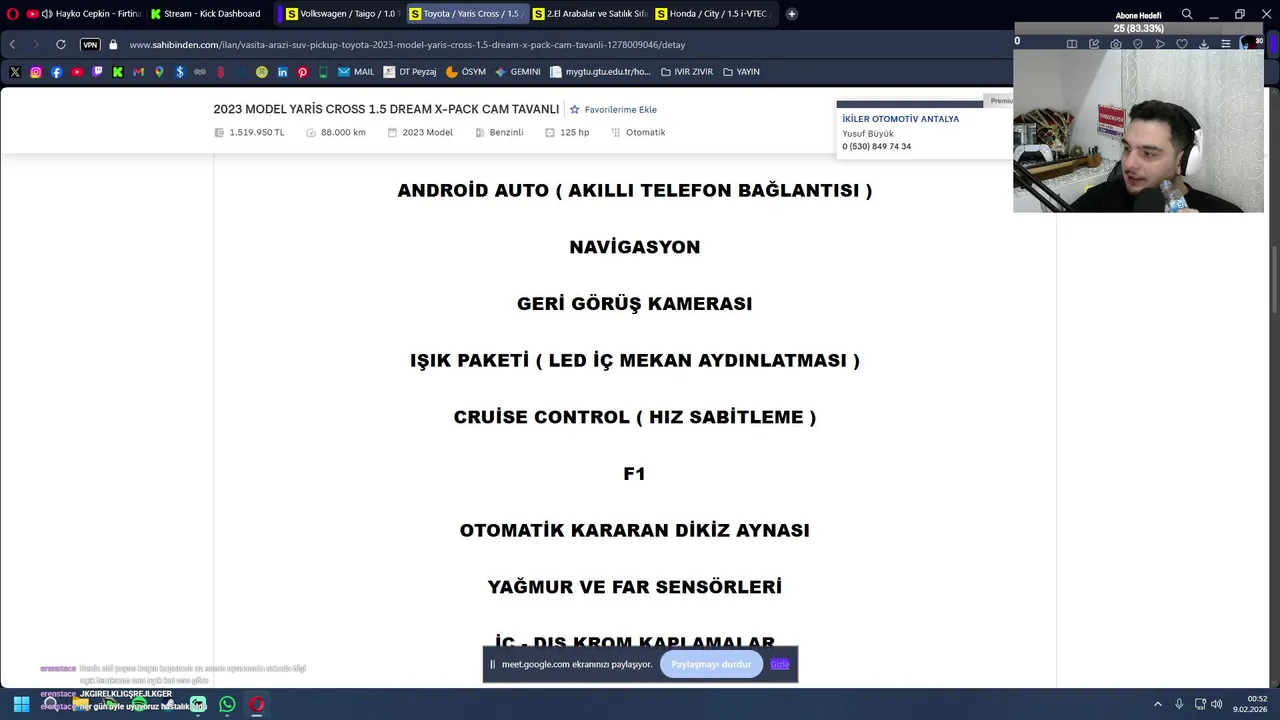Toggle the VPN badge in address bar

[x=90, y=44]
